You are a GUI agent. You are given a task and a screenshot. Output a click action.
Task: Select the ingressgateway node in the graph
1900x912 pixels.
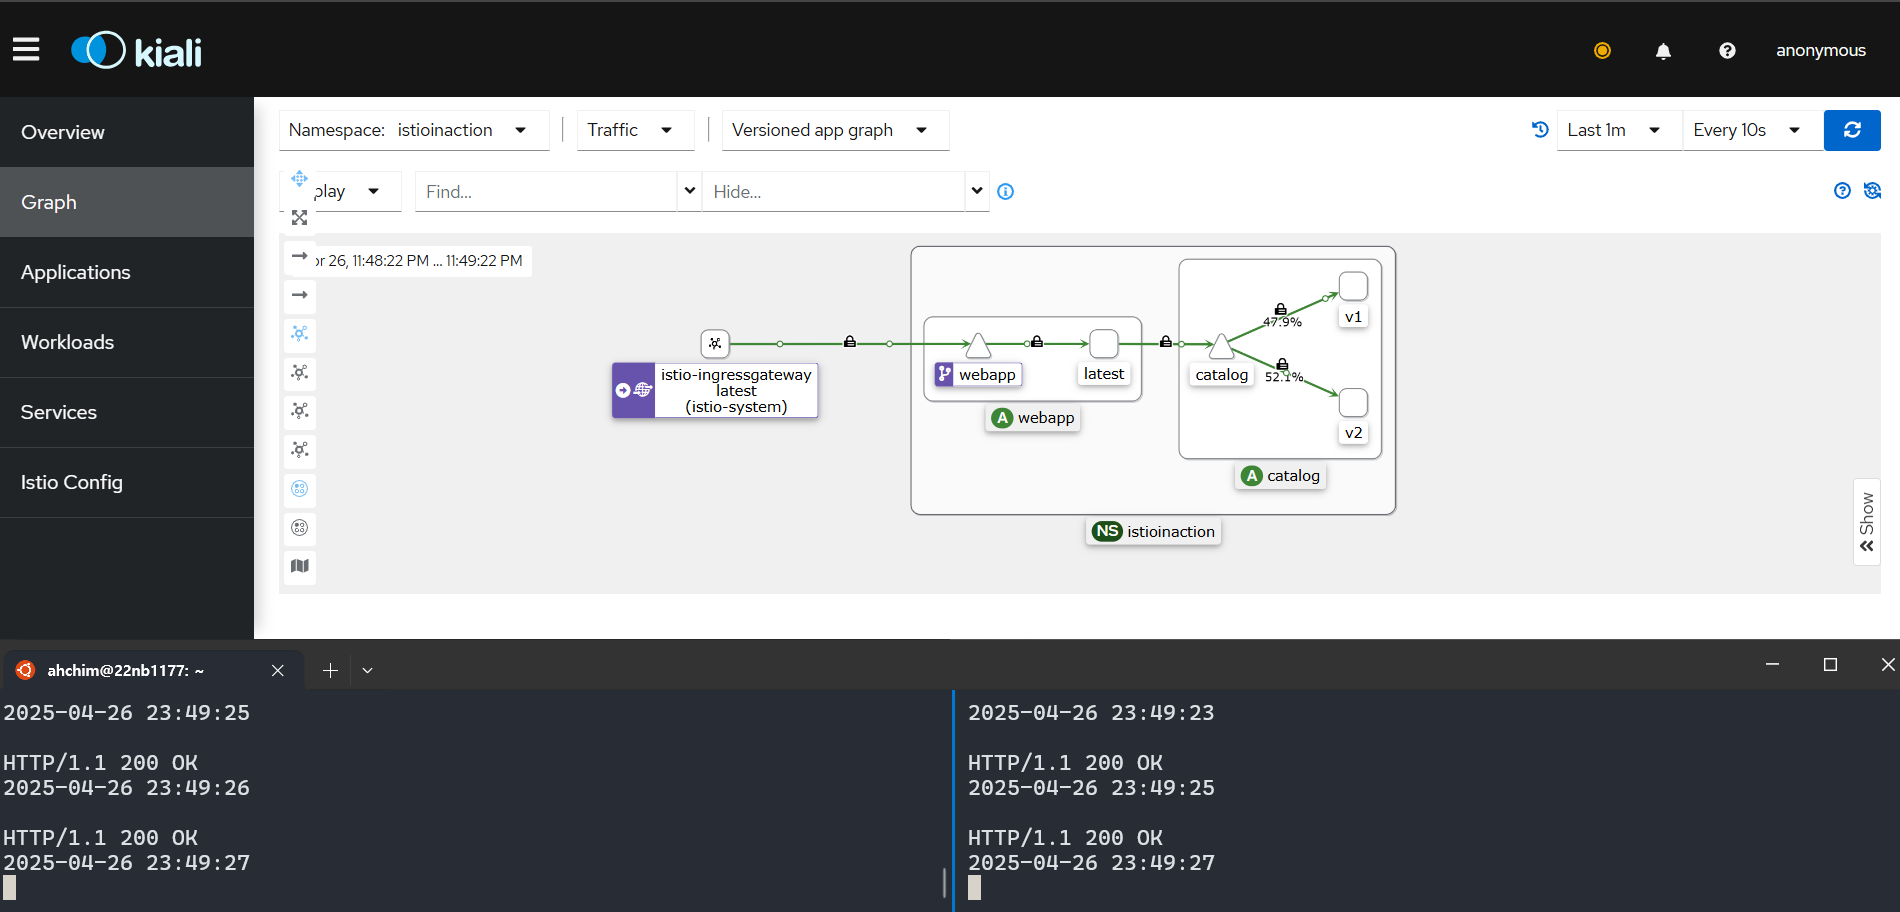point(715,343)
